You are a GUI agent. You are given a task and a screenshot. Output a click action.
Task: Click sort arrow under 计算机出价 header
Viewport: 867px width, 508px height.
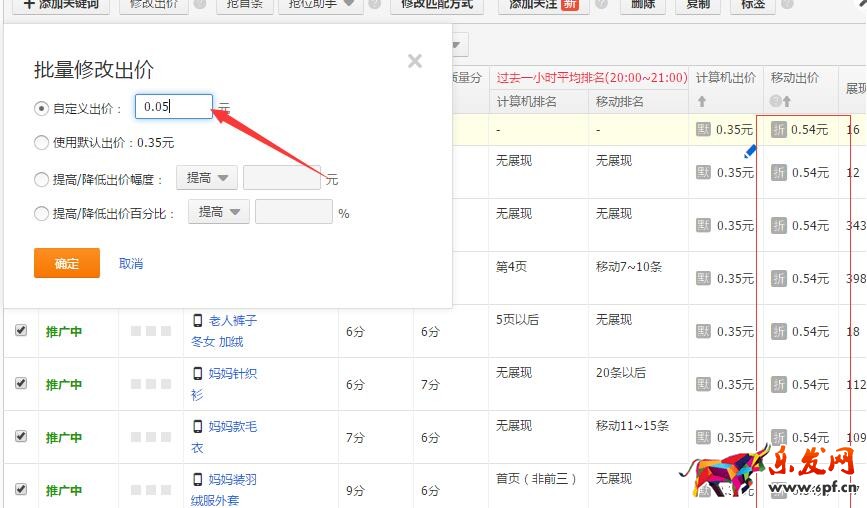702,101
